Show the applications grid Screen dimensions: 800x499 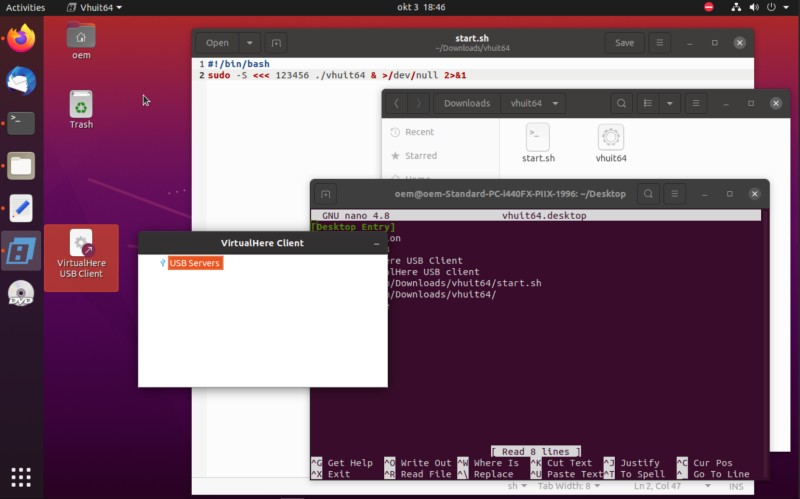click(x=21, y=477)
